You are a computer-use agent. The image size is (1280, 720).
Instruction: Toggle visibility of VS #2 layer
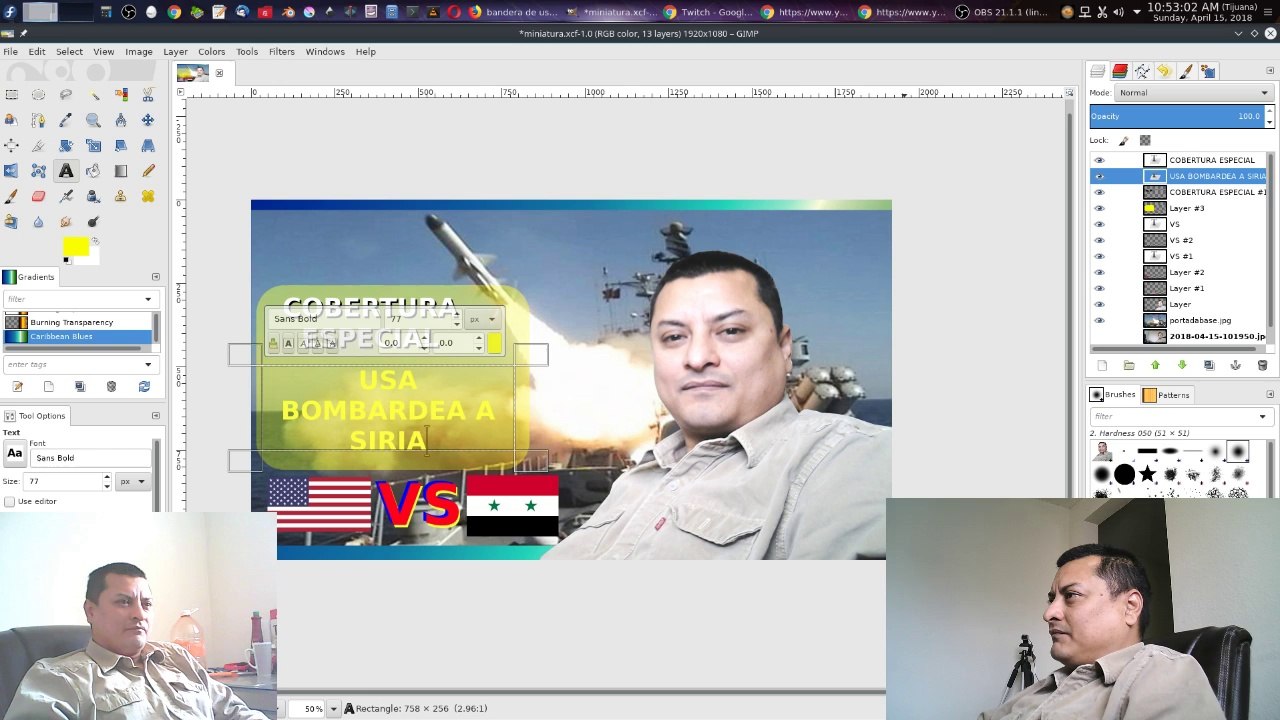[1099, 240]
